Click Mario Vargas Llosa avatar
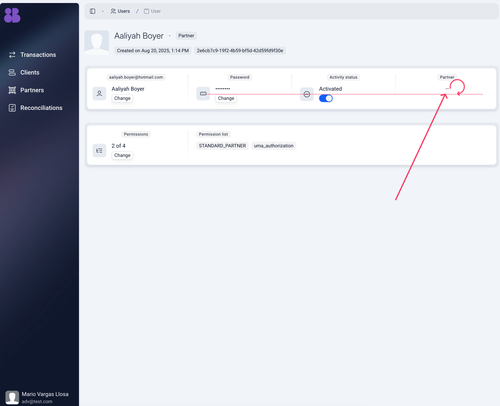Image resolution: width=500 pixels, height=406 pixels. point(12,397)
